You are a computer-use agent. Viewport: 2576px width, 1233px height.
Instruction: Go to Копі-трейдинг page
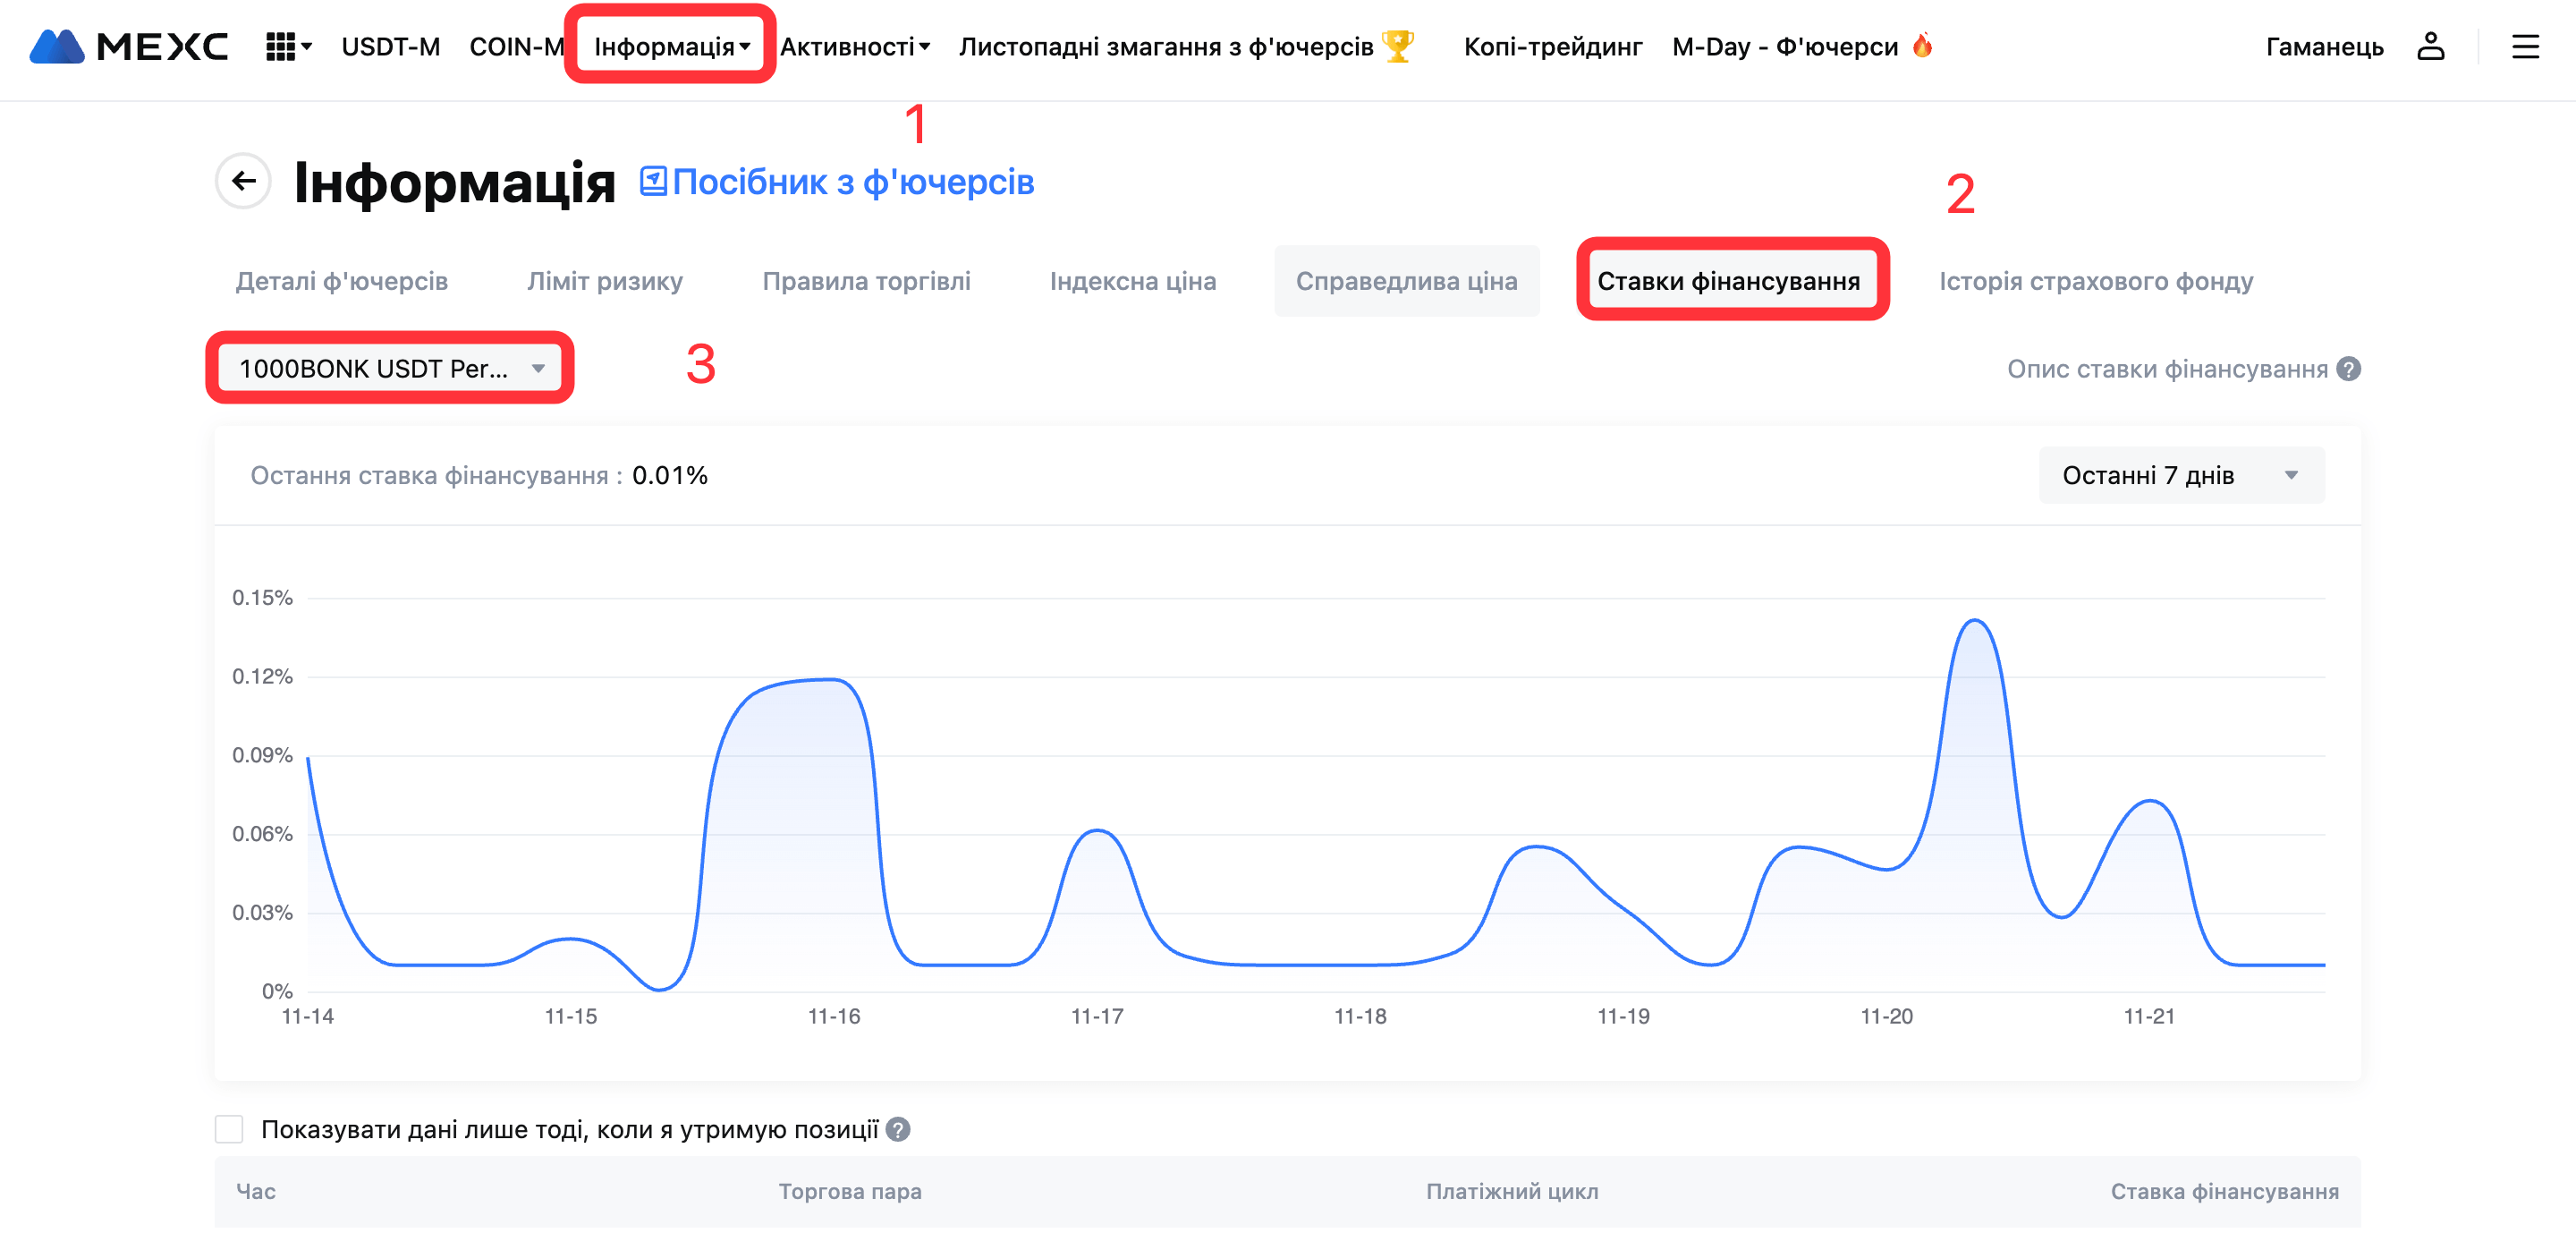coord(1552,46)
